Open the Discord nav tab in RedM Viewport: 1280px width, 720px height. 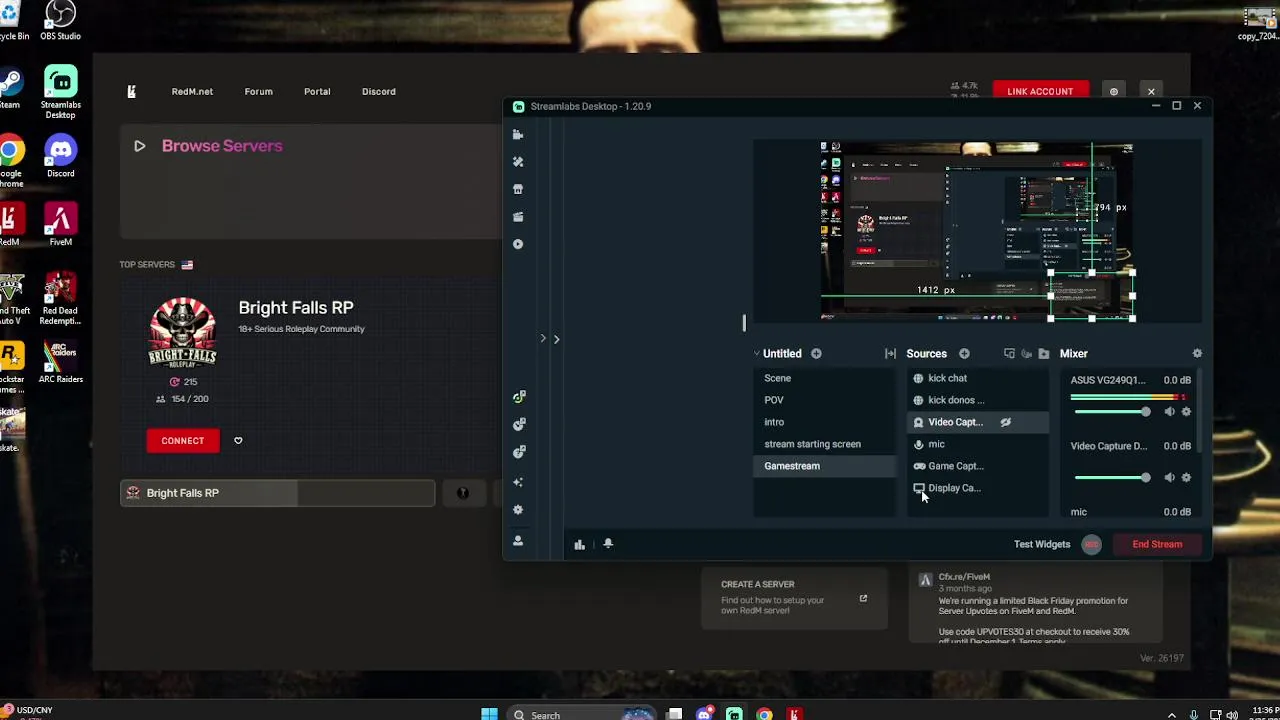[379, 91]
